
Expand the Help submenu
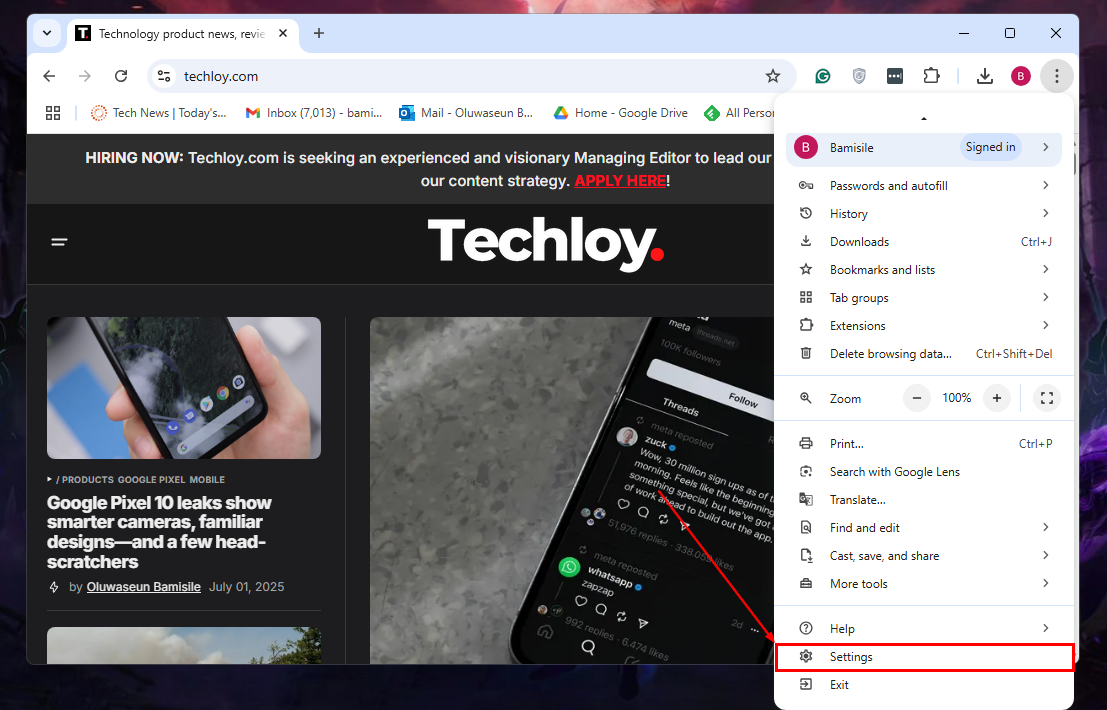point(923,628)
